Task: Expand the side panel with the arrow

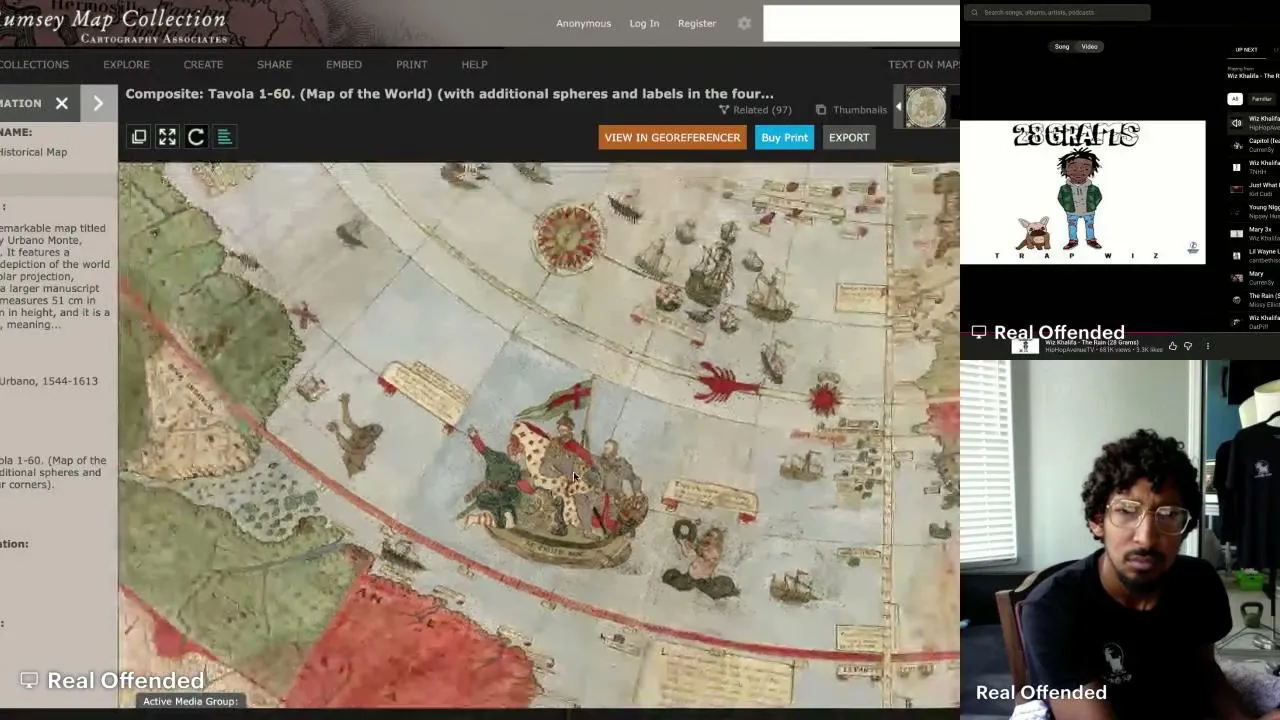Action: 98,103
